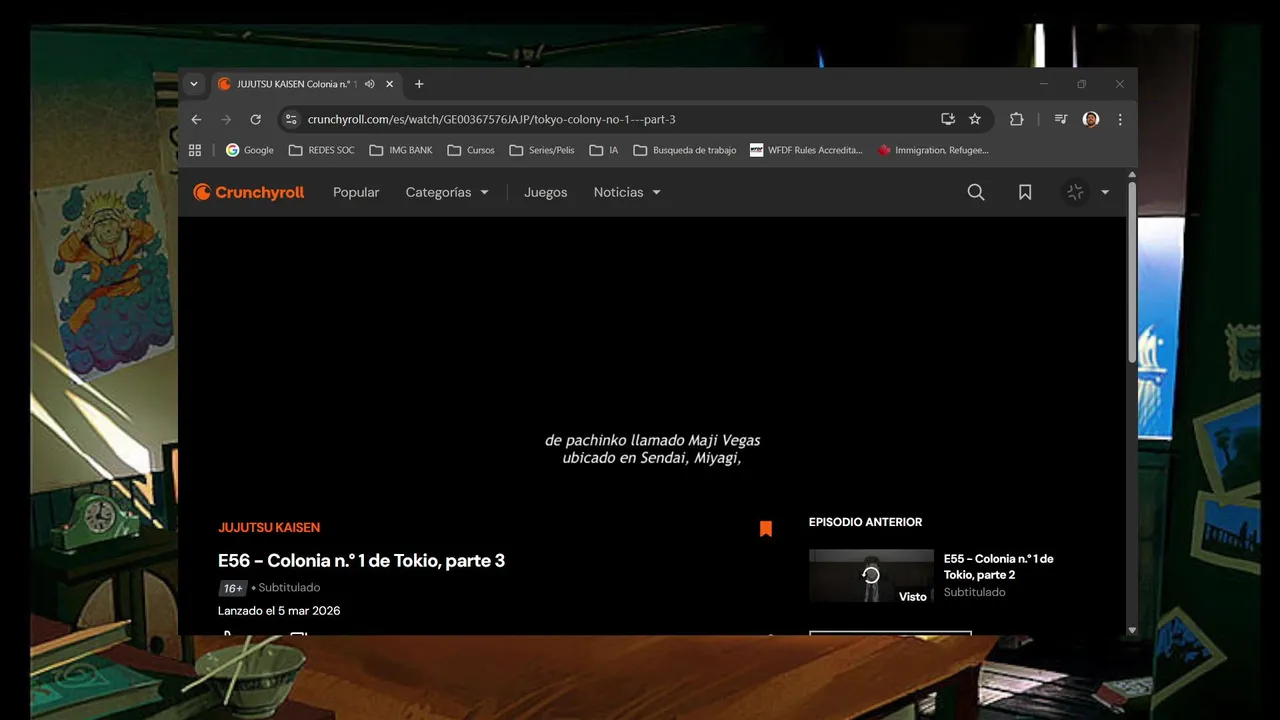Reload the Crunchyroll page
Viewport: 1280px width, 720px height.
pyautogui.click(x=256, y=119)
